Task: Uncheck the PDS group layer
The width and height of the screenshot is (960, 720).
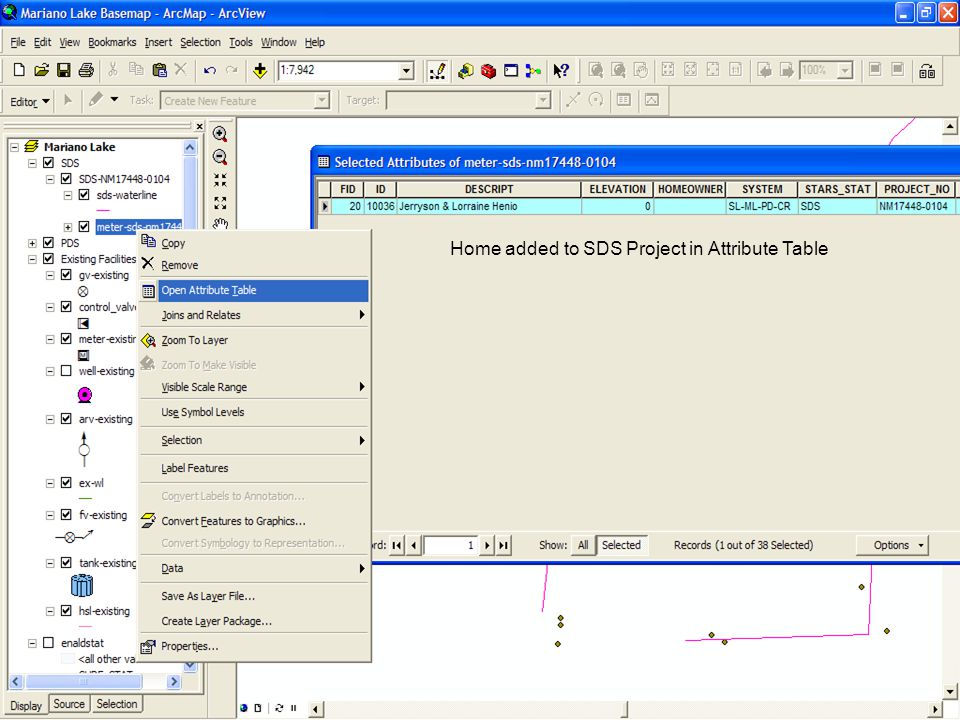Action: pos(48,243)
